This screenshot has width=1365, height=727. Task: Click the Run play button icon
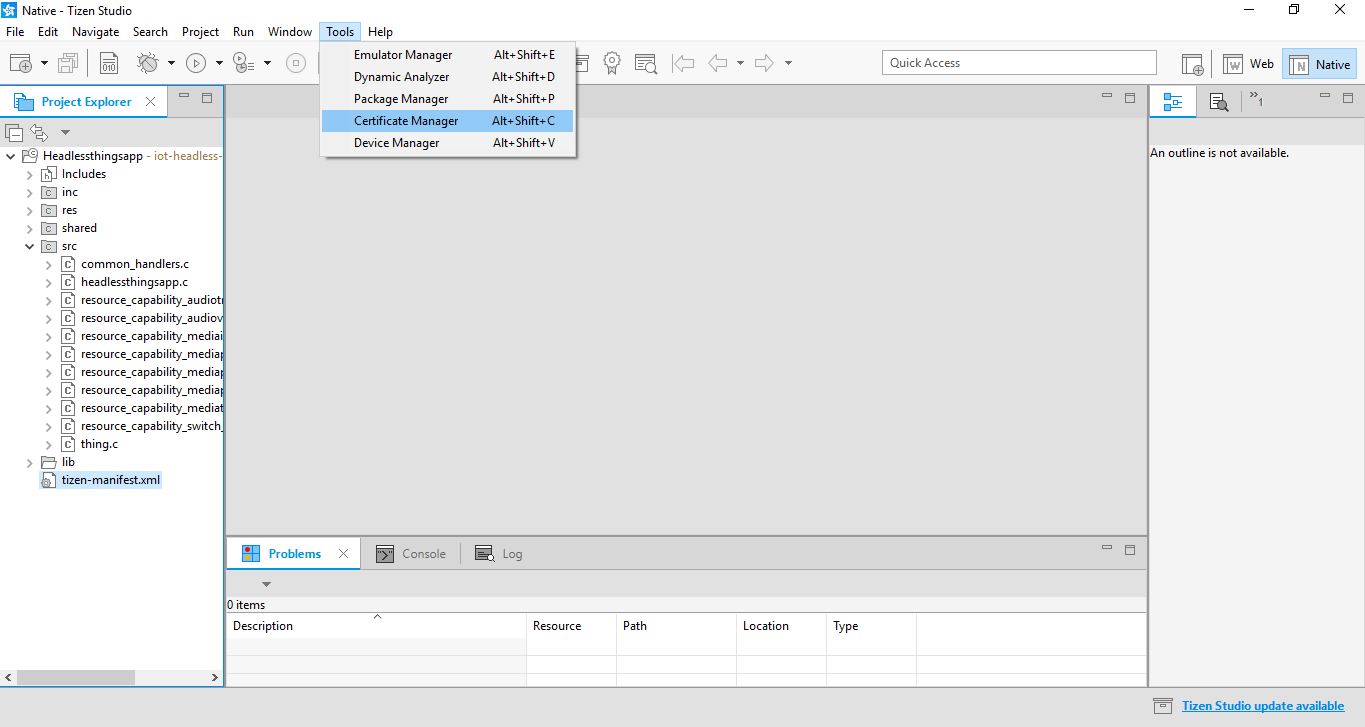[x=196, y=63]
